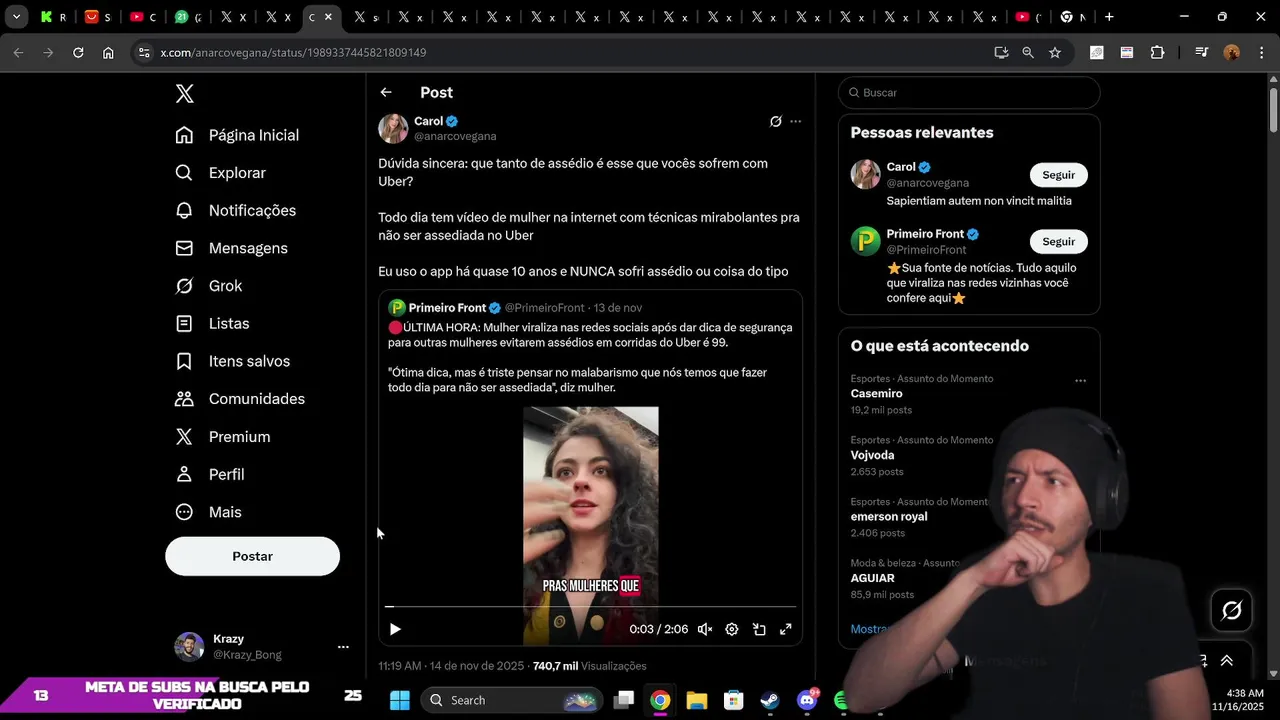1280x720 pixels.
Task: Click the 740,7 mil Visualizações count
Action: pos(590,666)
